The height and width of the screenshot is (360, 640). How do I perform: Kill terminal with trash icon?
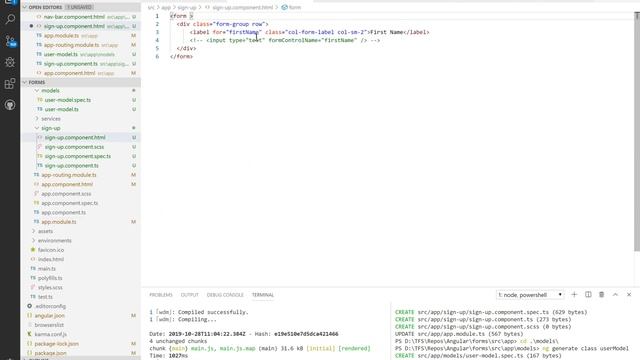tap(602, 294)
